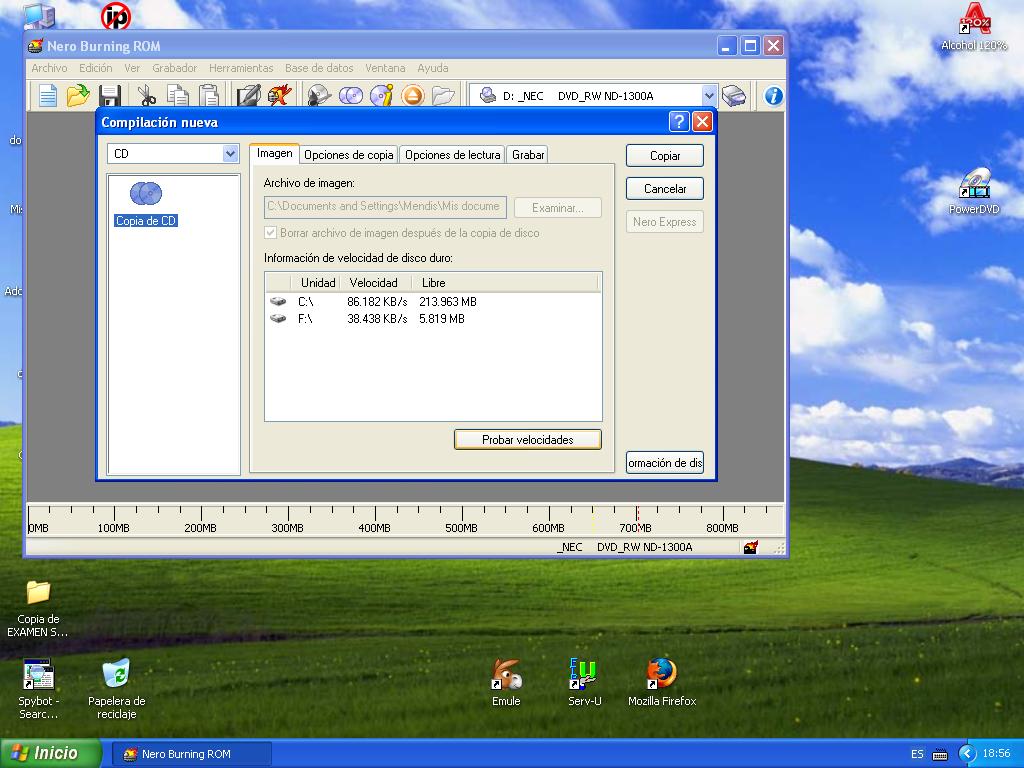The width and height of the screenshot is (1024, 768).
Task: Click the Copy CD two-discs toolbar icon
Action: [350, 96]
